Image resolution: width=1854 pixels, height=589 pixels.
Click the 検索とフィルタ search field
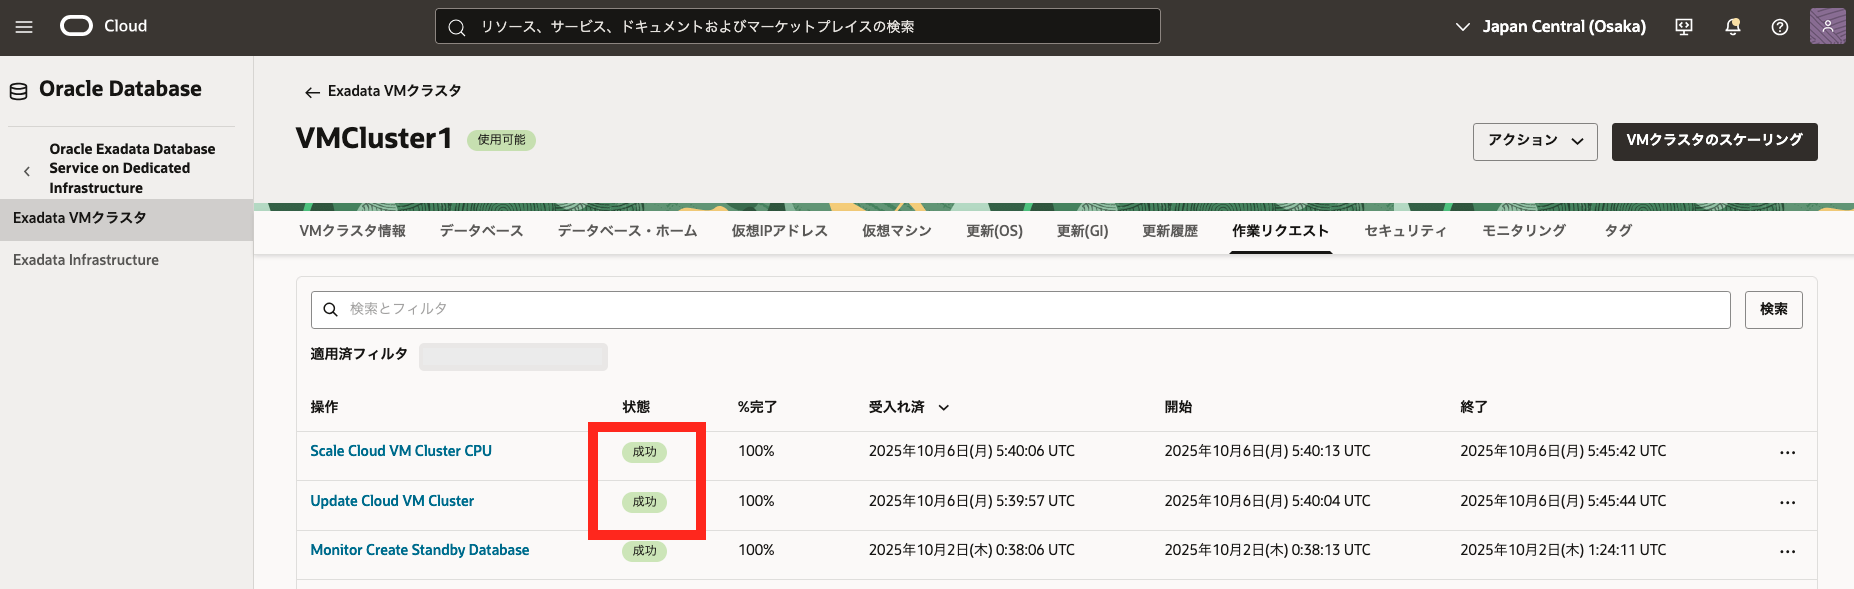click(1020, 310)
